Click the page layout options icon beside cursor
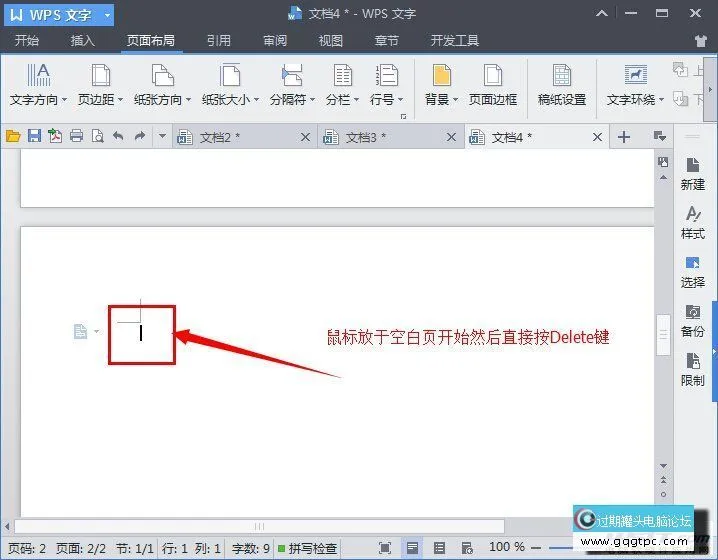Viewport: 718px width, 560px height. click(x=81, y=331)
